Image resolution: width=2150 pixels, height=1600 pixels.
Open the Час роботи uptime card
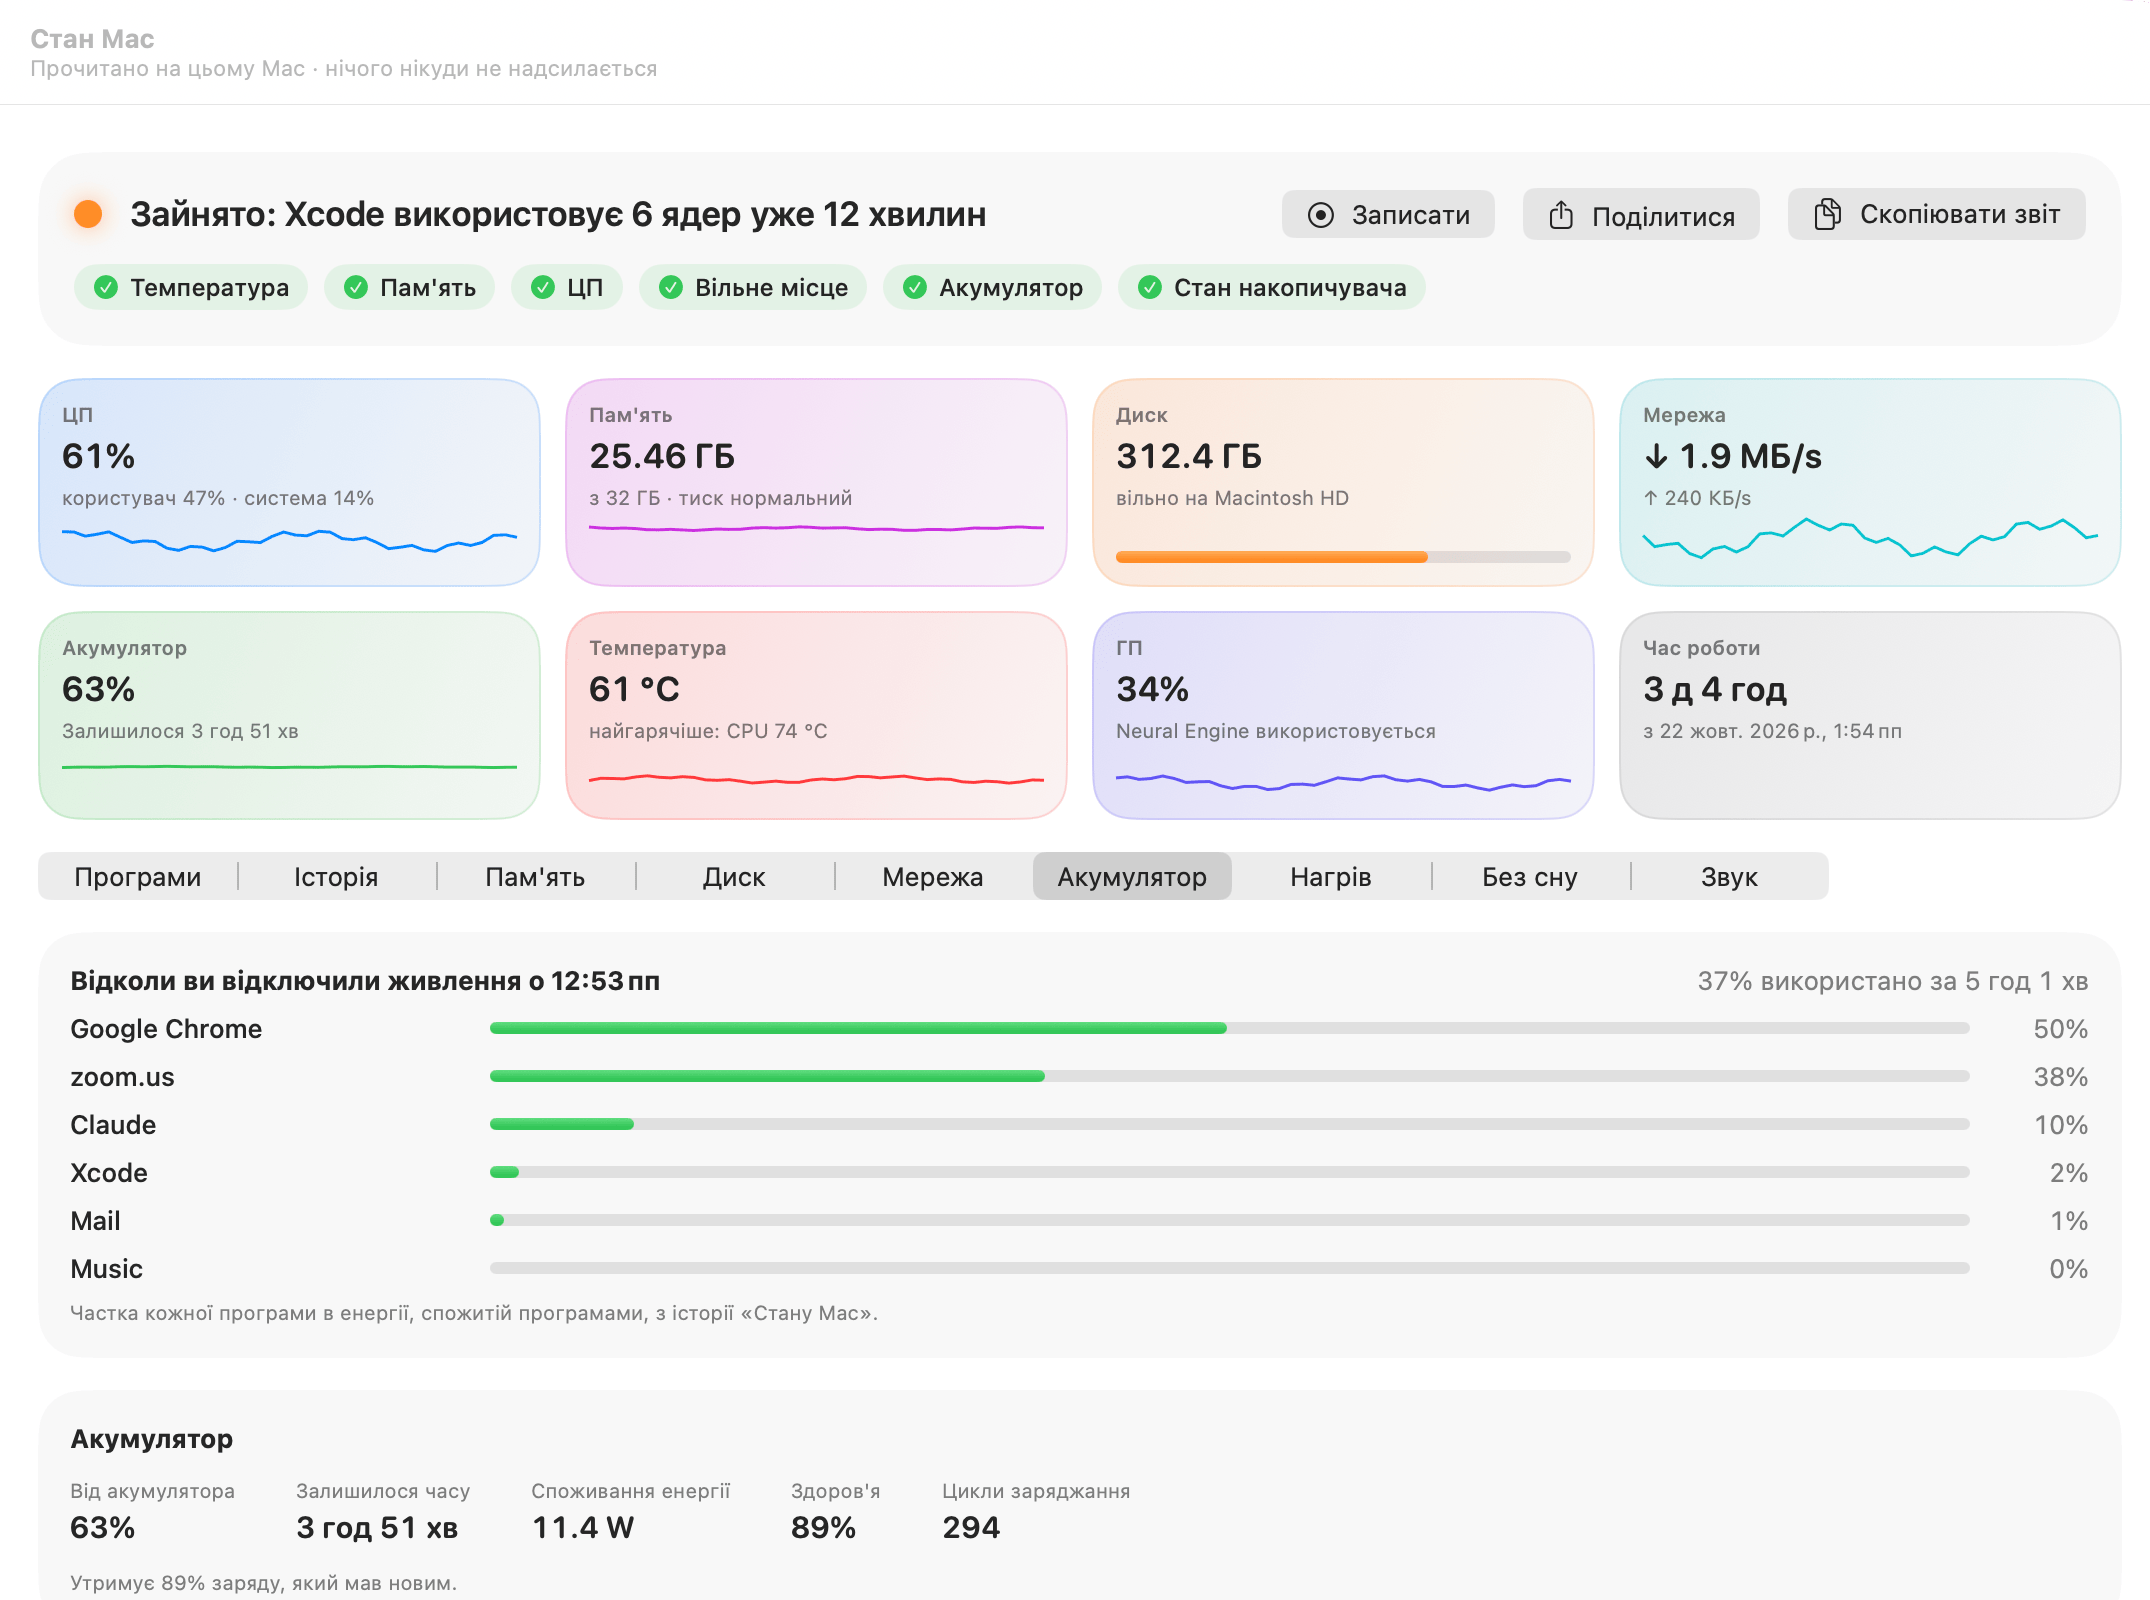(x=1870, y=715)
